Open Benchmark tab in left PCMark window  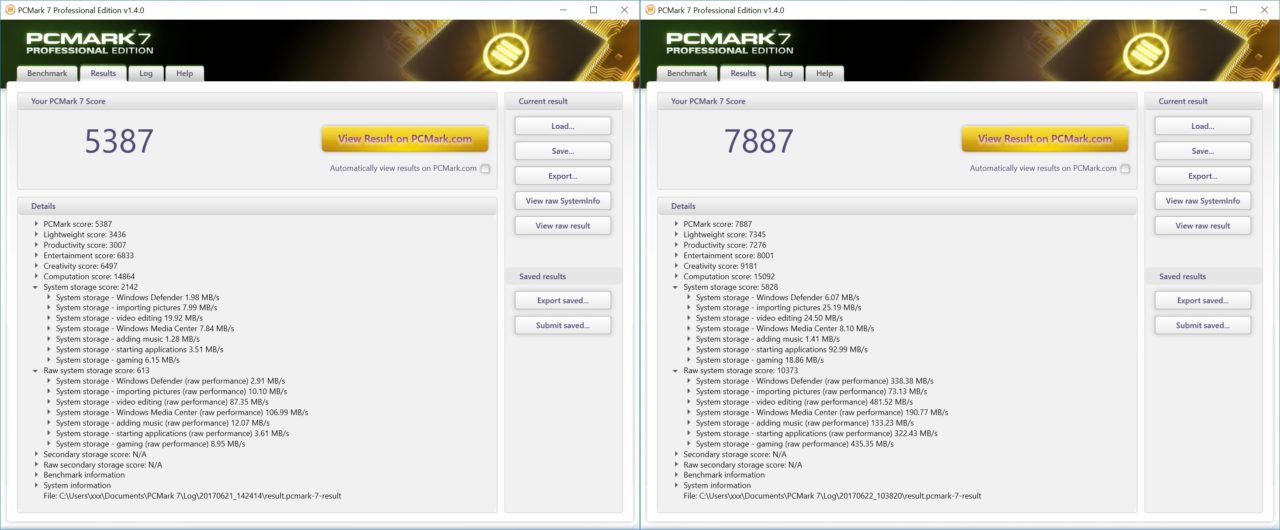47,73
